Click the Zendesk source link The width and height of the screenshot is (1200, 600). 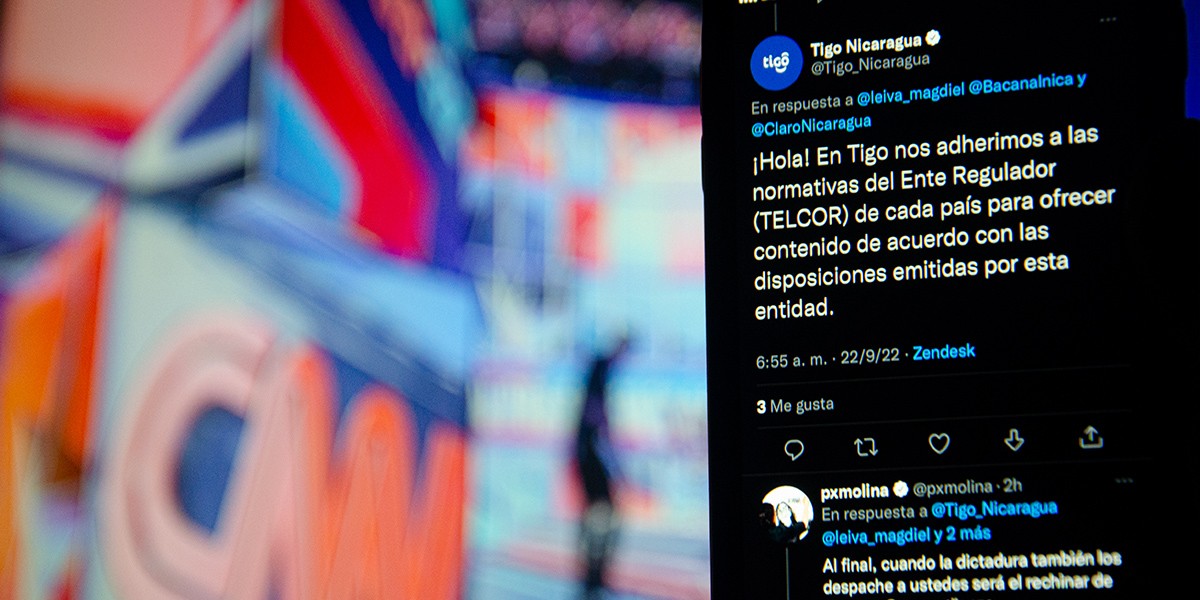(945, 352)
